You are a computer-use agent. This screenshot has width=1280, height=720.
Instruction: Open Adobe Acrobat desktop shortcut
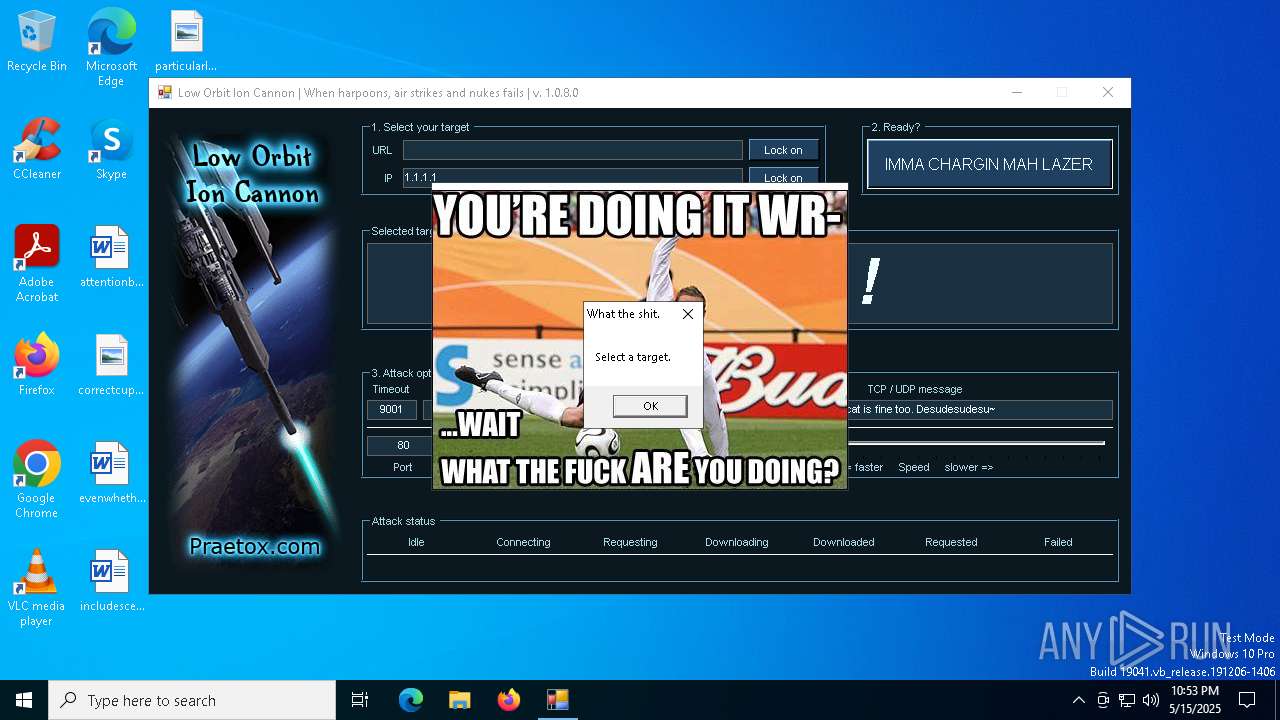37,264
